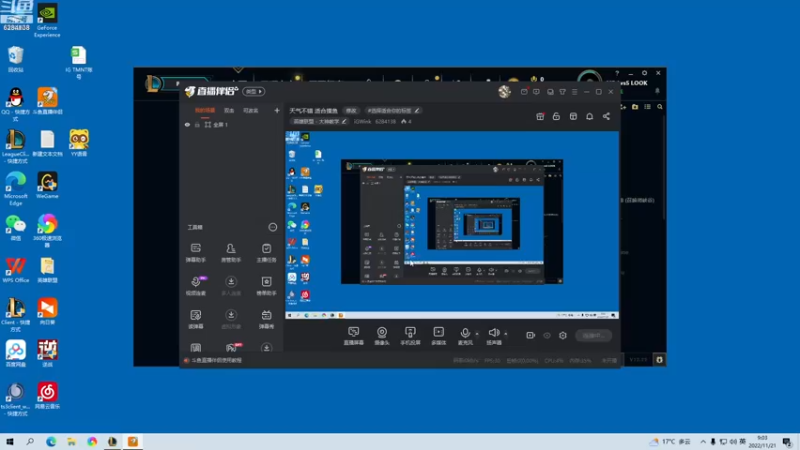
Task: Click the share icon above the preview
Action: [x=606, y=116]
